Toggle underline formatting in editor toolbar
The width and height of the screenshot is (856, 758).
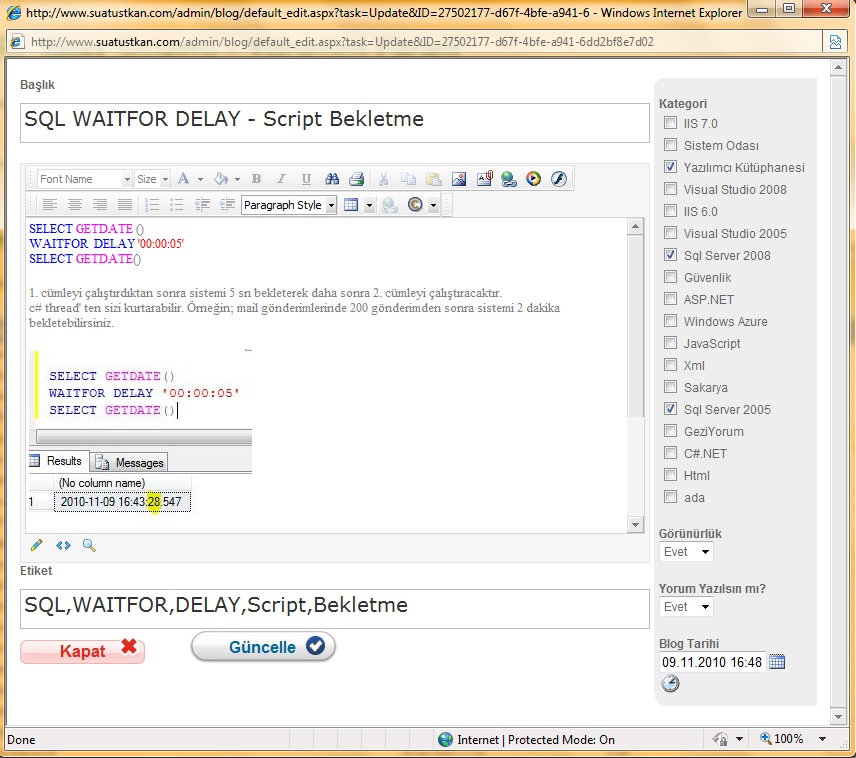point(306,179)
